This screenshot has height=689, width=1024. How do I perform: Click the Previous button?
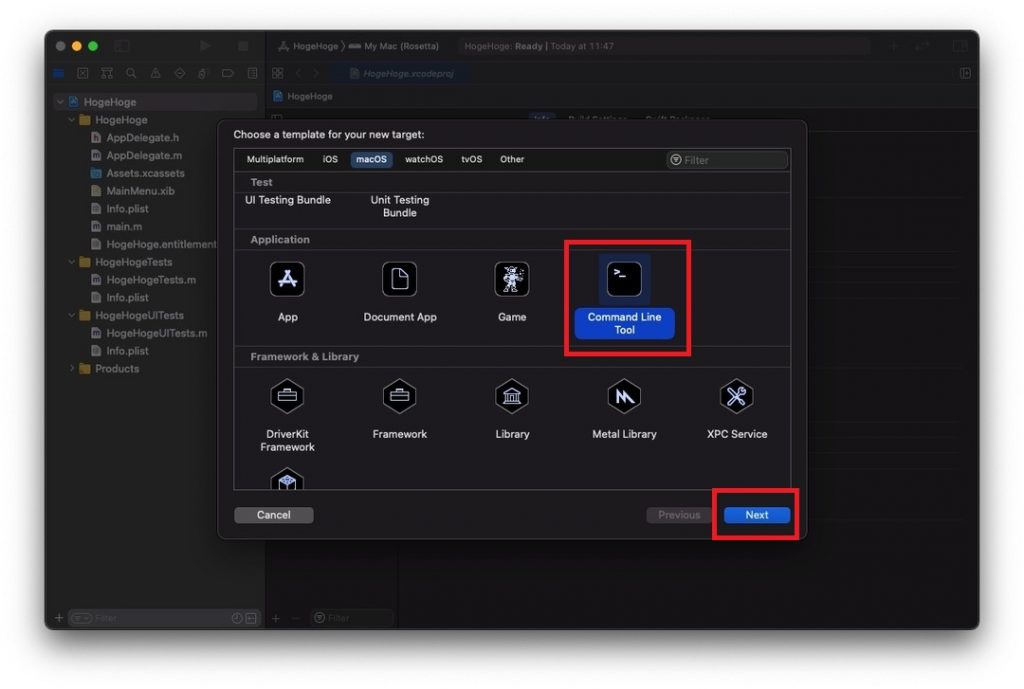click(679, 515)
